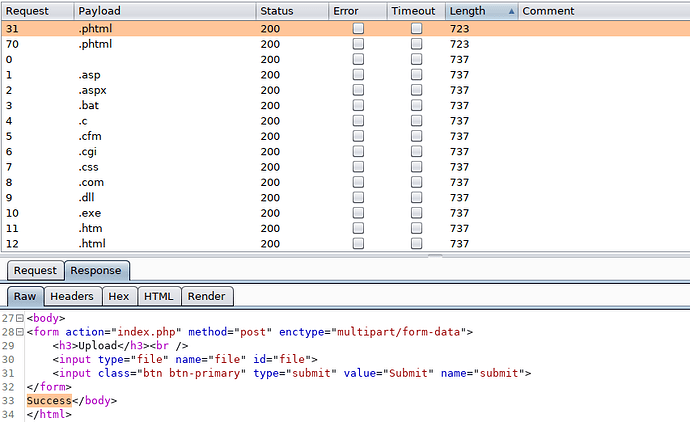This screenshot has height=422, width=690.
Task: Sort by the Timeout column header
Action: [x=416, y=11]
